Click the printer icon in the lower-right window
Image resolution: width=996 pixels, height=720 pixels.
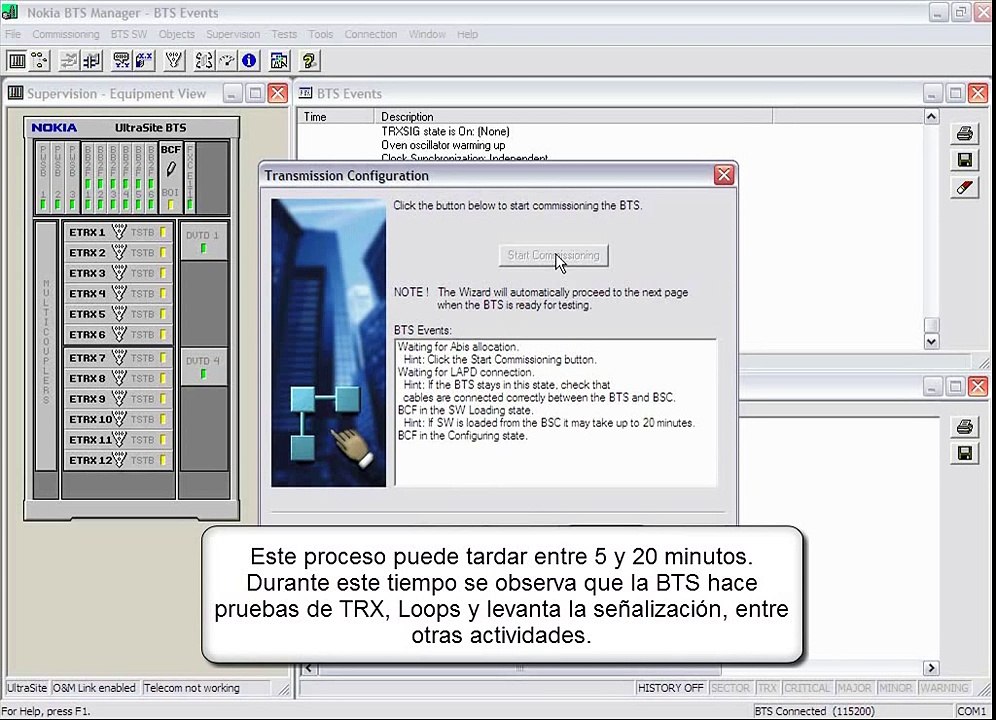964,426
